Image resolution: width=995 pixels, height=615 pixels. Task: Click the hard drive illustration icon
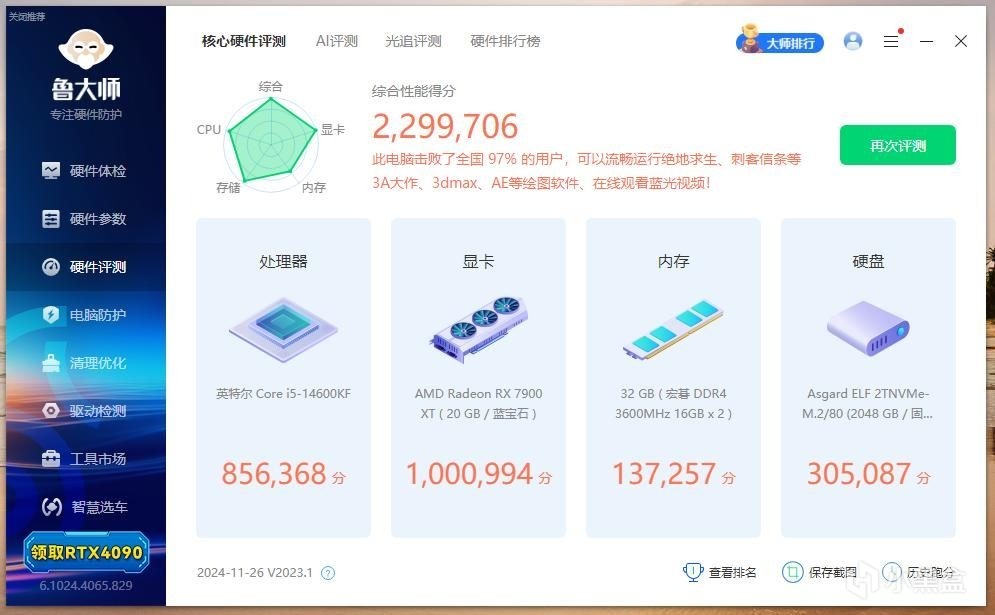pyautogui.click(x=868, y=328)
